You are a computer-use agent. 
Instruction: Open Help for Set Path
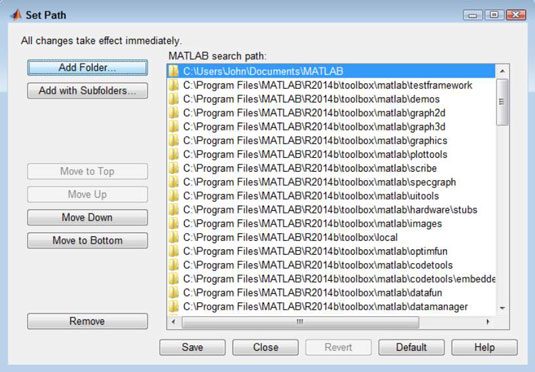pyautogui.click(x=485, y=347)
